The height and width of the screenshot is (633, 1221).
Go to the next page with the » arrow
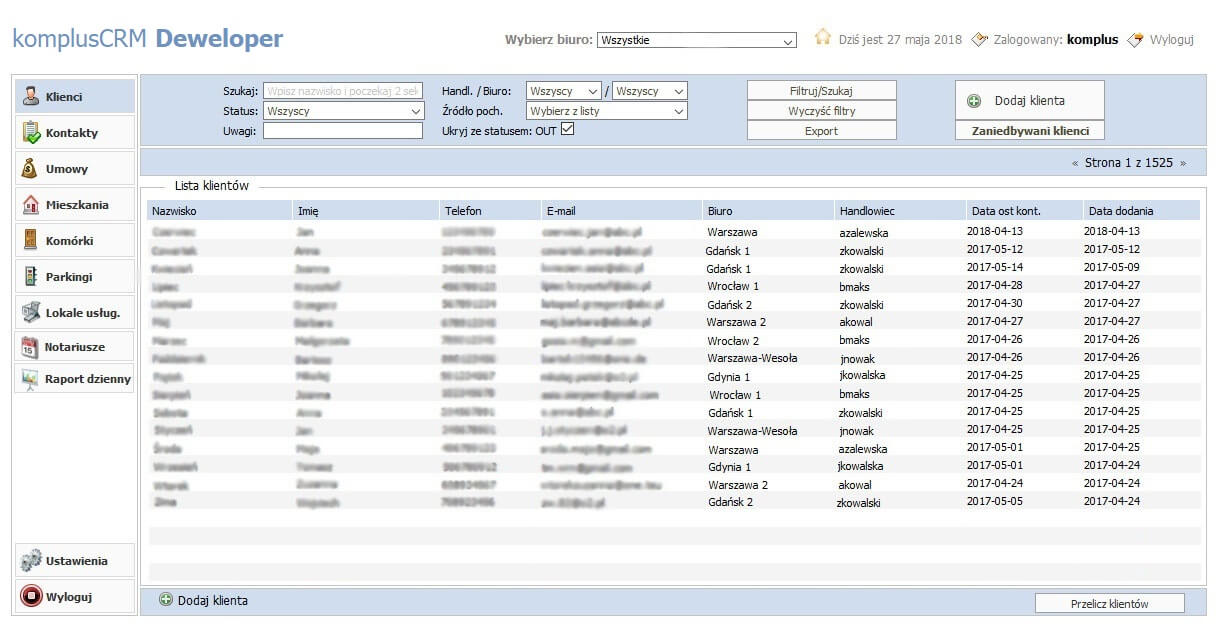coord(1183,163)
